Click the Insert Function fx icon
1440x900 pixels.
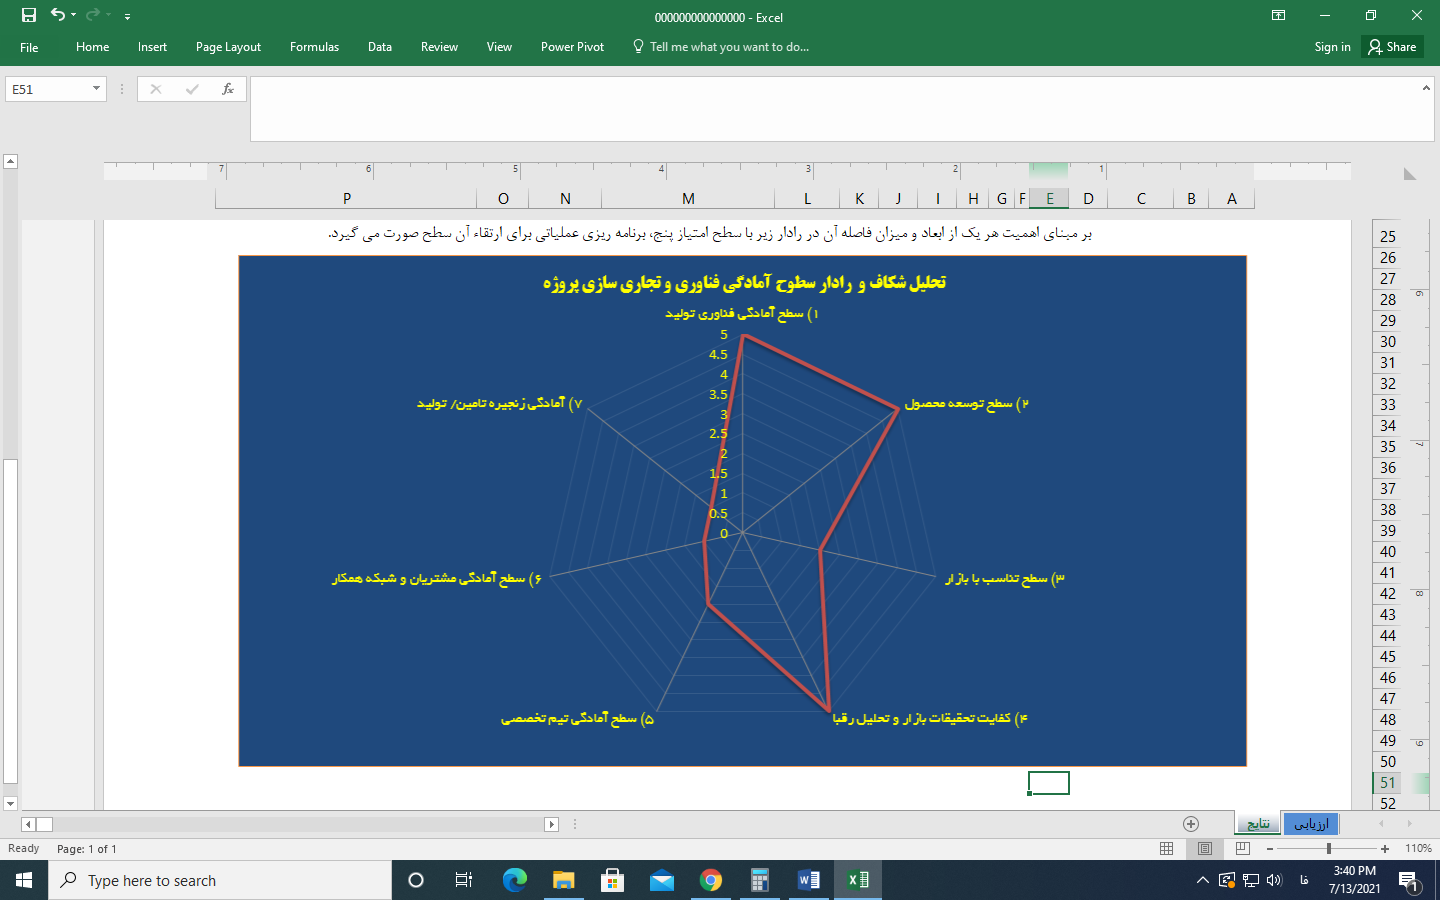[x=228, y=89]
